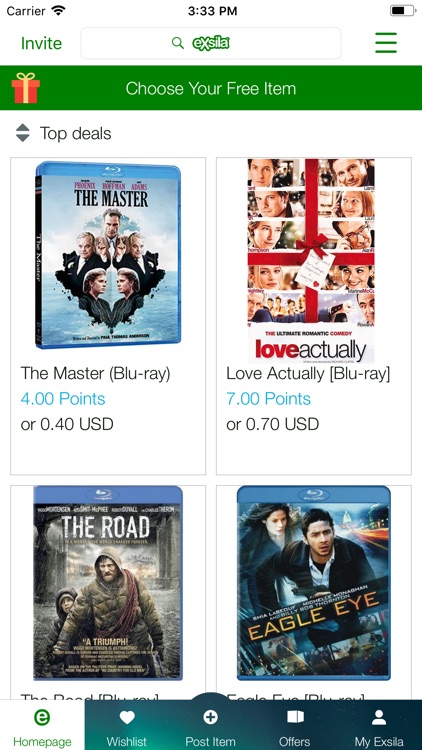Open the hamburger menu icon
This screenshot has width=422, height=750.
point(386,43)
